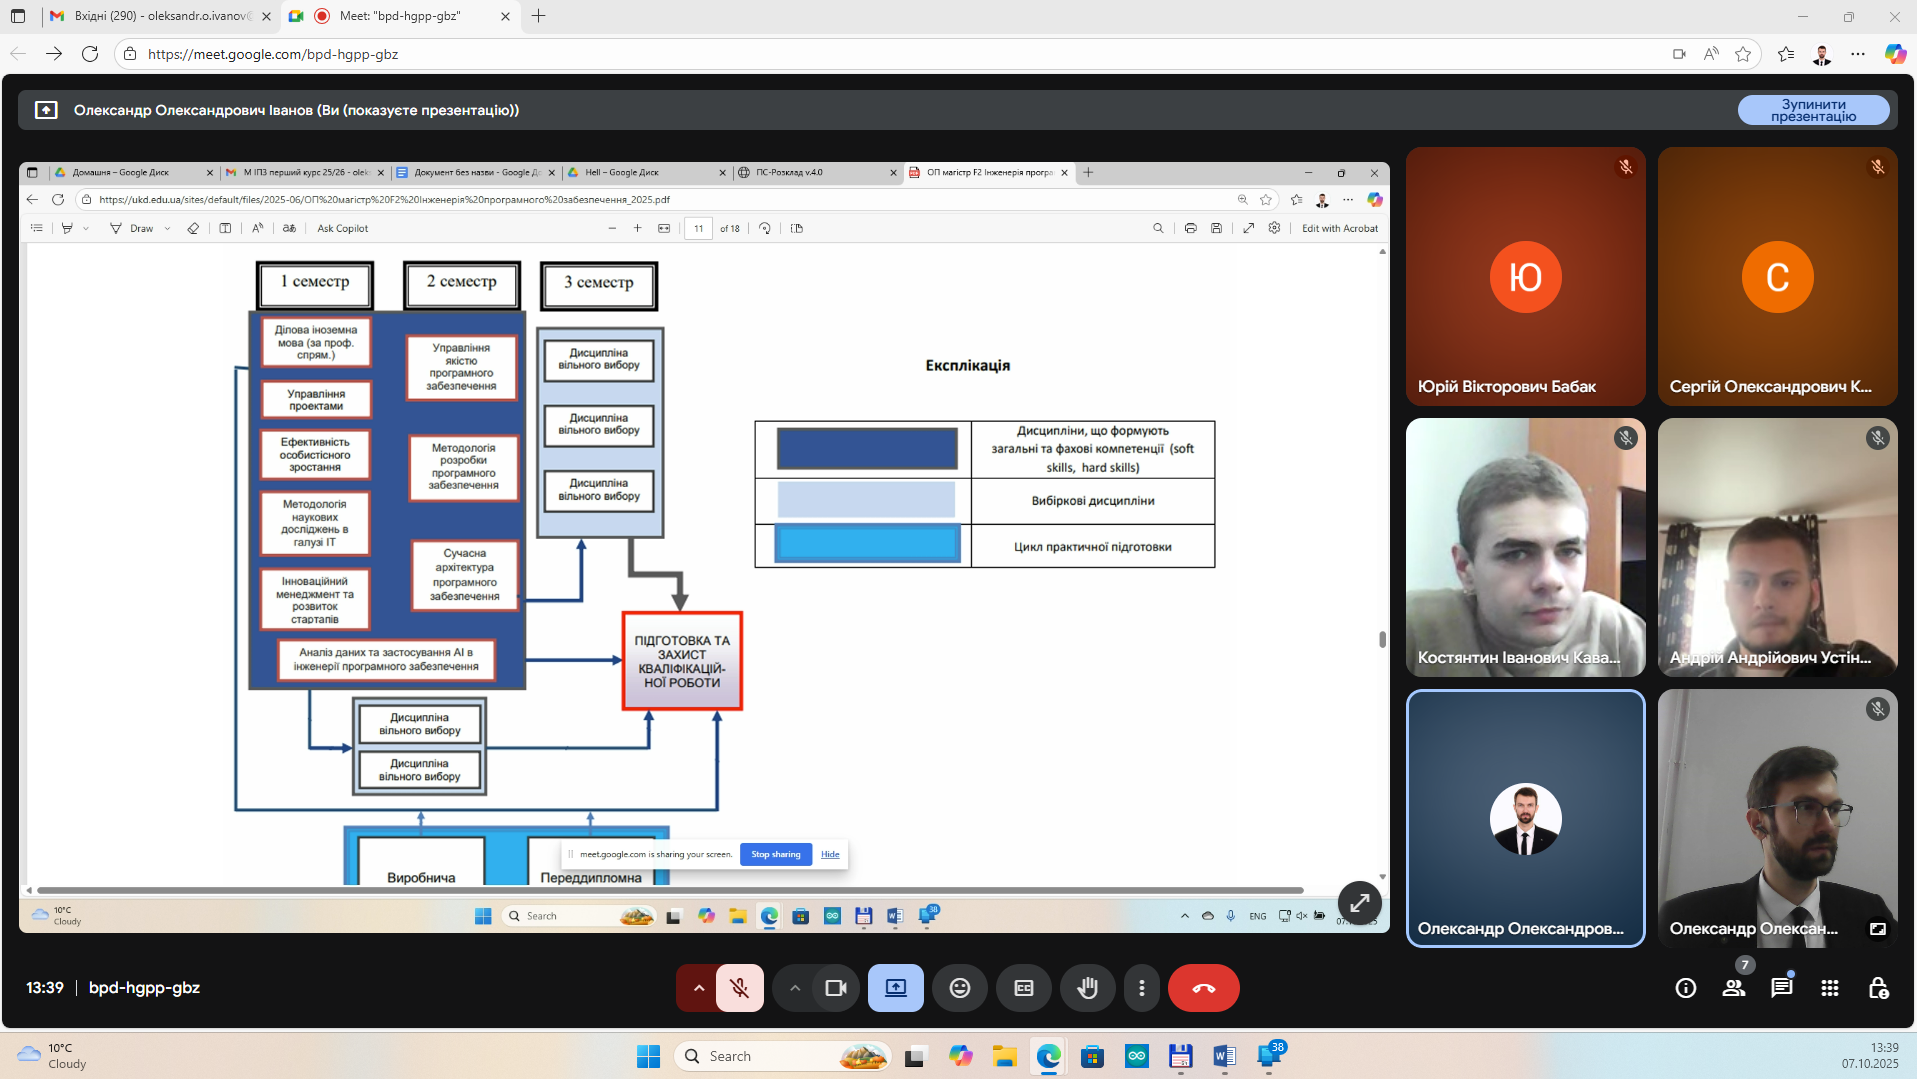
Task: Open the in-call chat panel
Action: (x=1781, y=988)
